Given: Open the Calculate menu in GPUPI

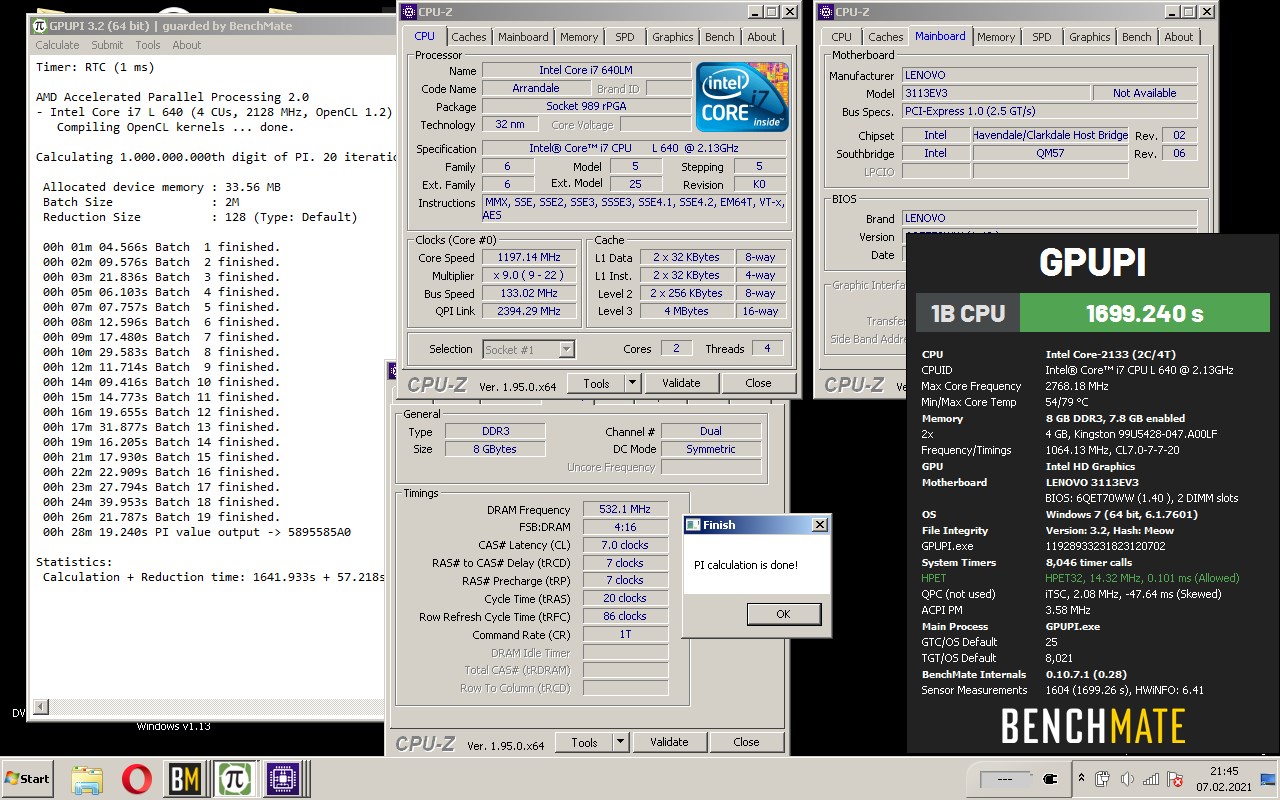Looking at the screenshot, I should [57, 45].
